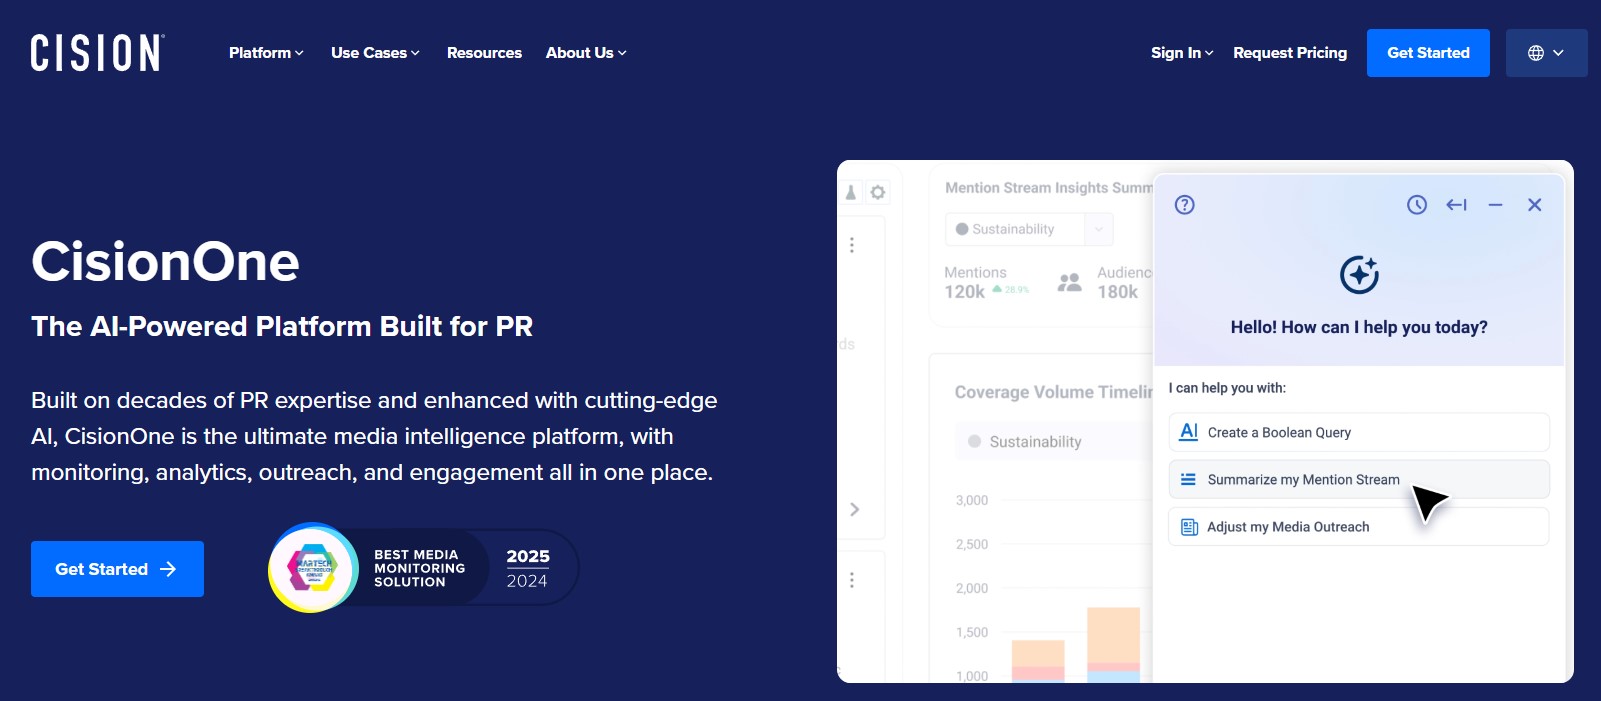Click the Request Pricing link
1601x701 pixels.
[x=1290, y=53]
